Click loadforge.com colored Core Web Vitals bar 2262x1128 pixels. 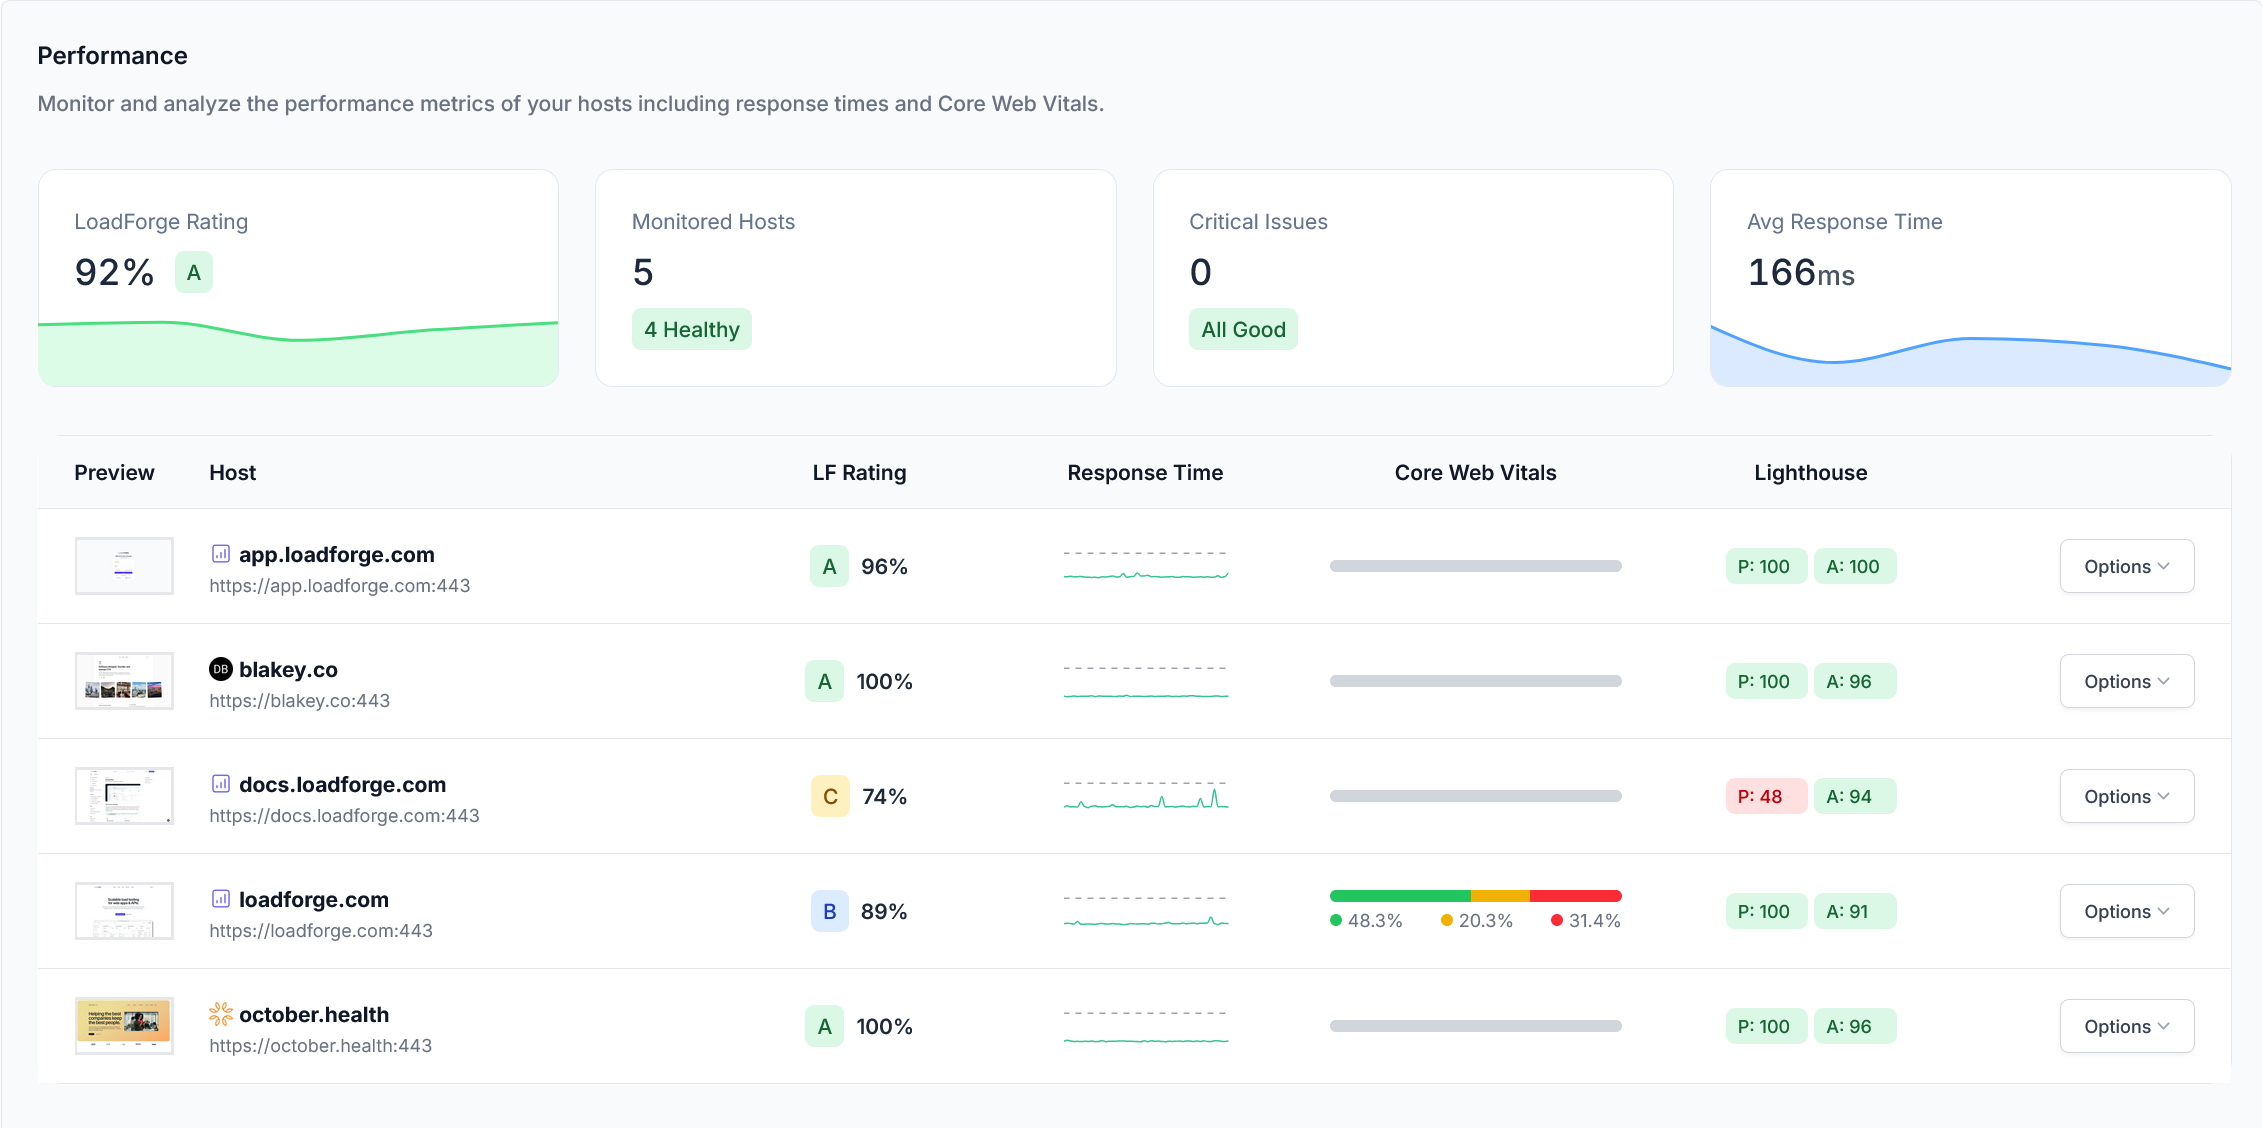click(1475, 896)
